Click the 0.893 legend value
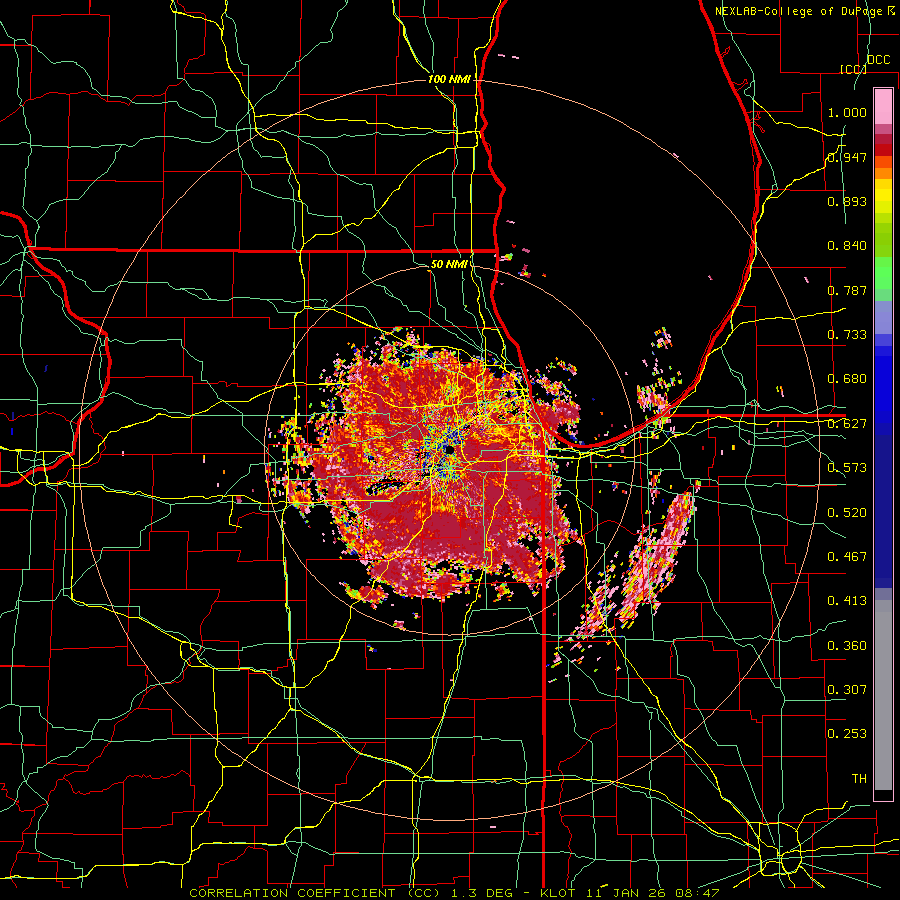Image resolution: width=900 pixels, height=900 pixels. pos(847,201)
